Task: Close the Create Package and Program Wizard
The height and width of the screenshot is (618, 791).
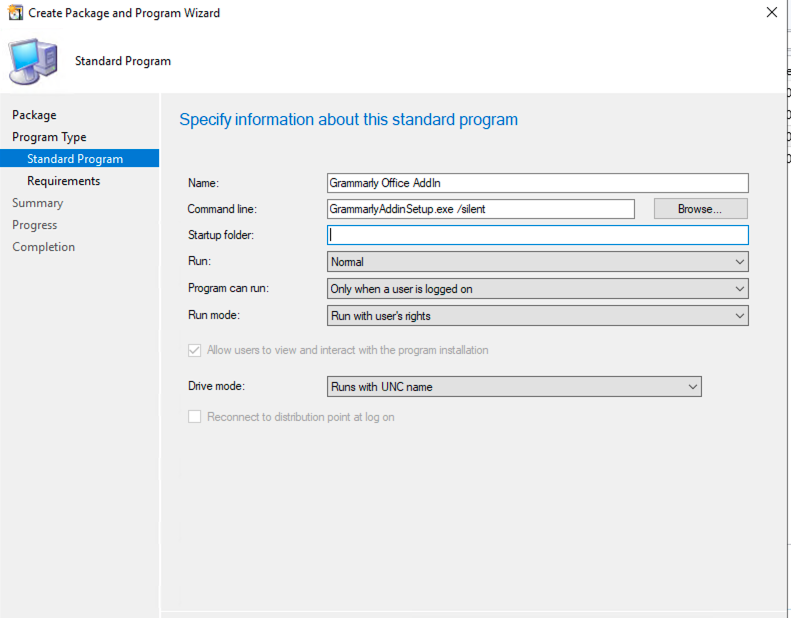Action: [x=771, y=13]
